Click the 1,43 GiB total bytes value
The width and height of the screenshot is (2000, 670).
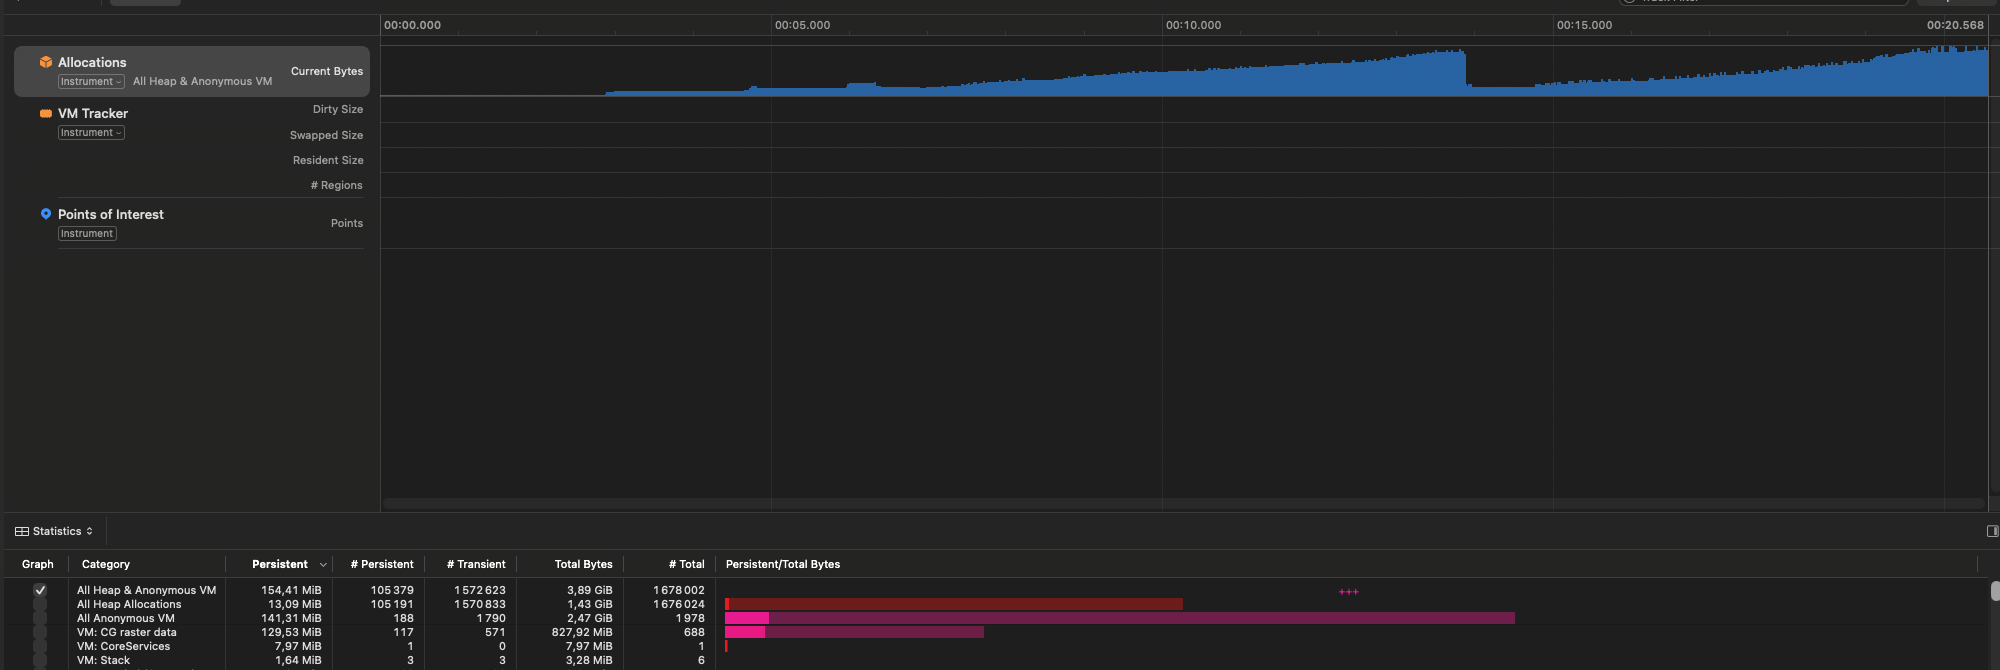point(590,604)
